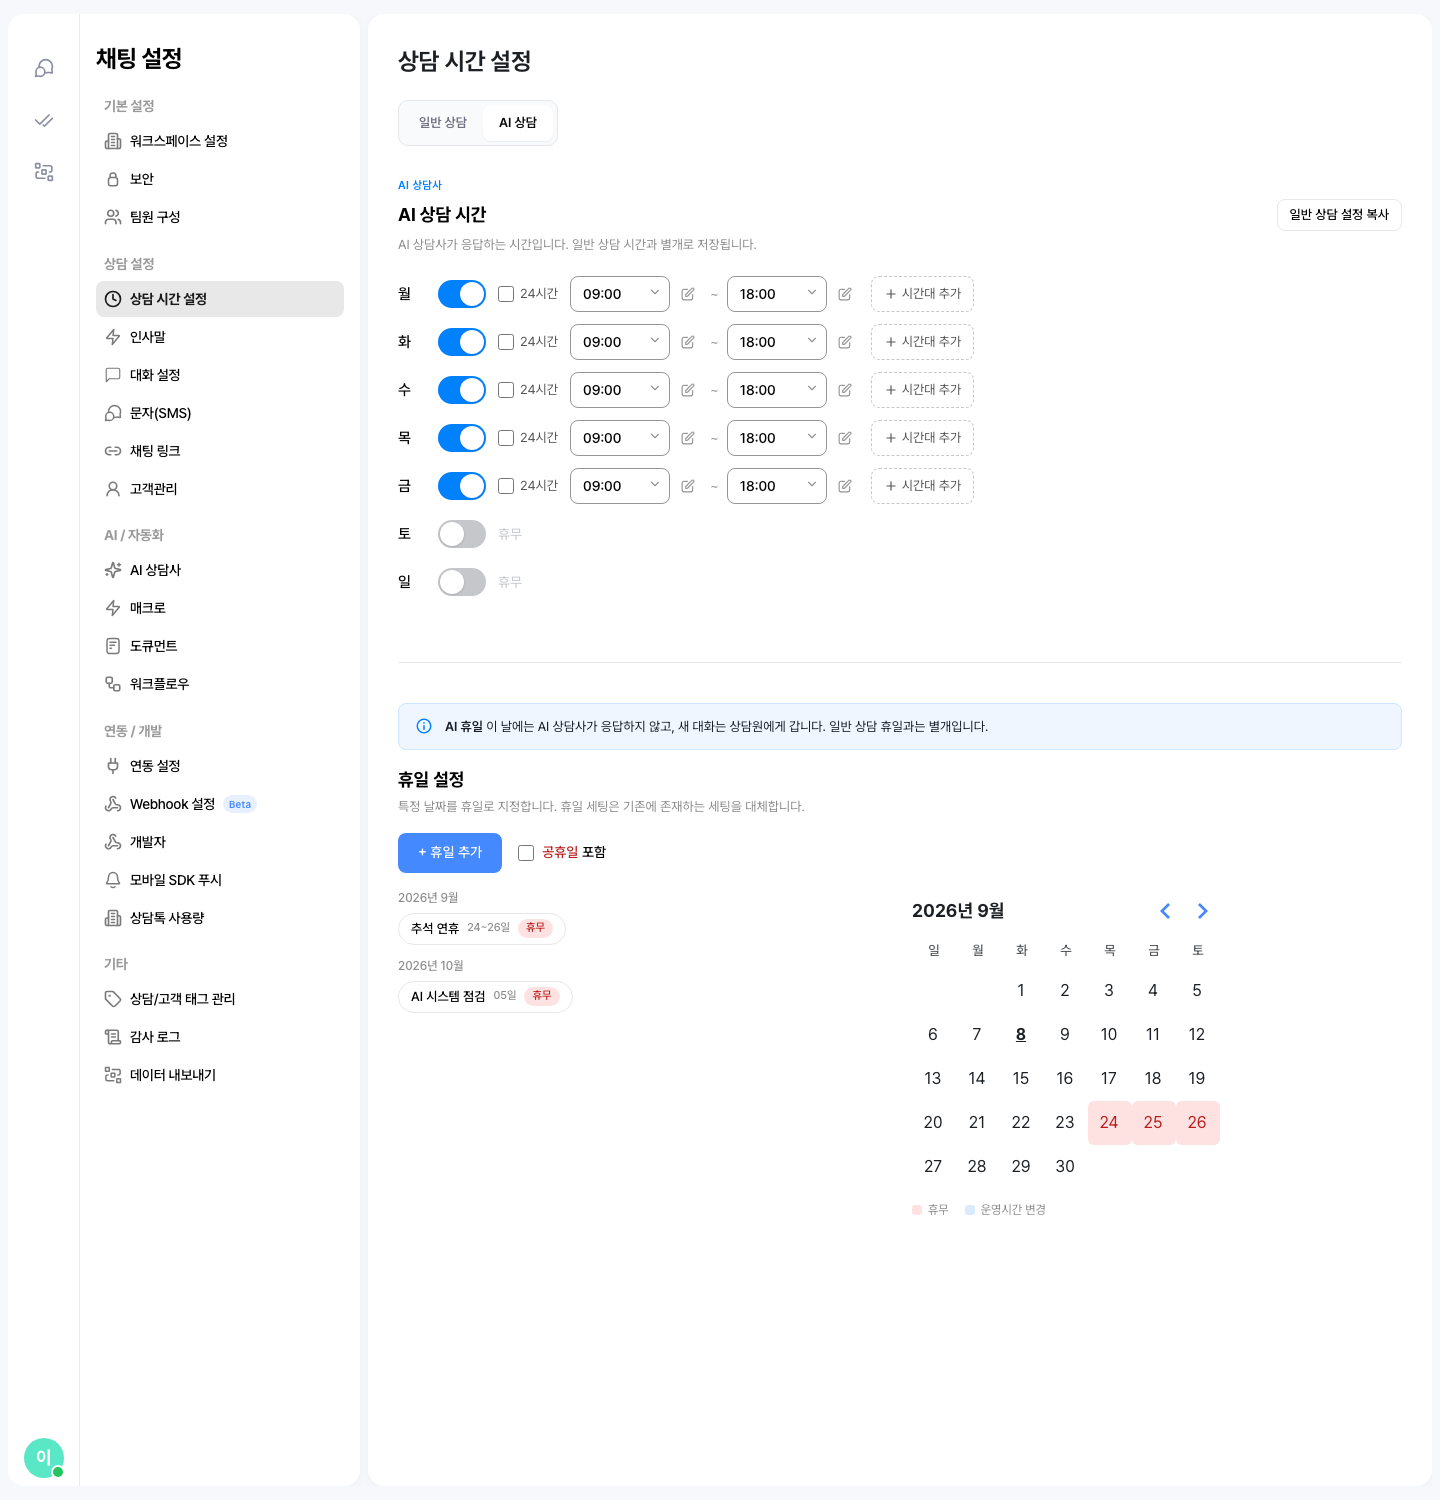This screenshot has height=1500, width=1440.
Task: Switch to the 일반 상담 tab
Action: click(443, 123)
